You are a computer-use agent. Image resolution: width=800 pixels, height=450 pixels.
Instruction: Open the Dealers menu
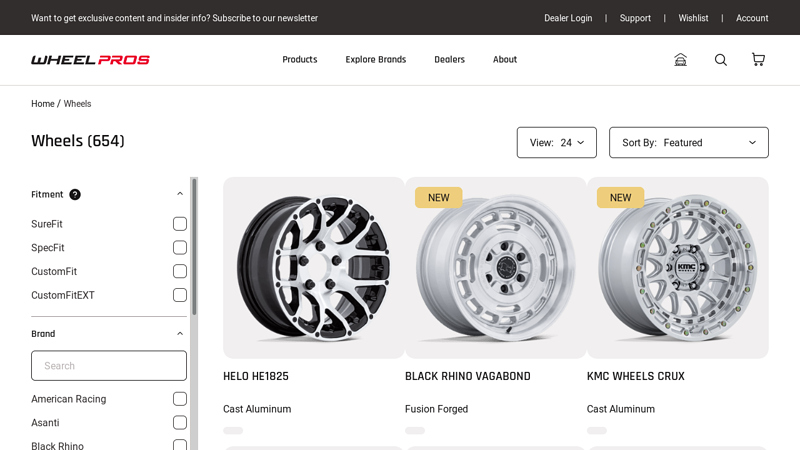[449, 60]
